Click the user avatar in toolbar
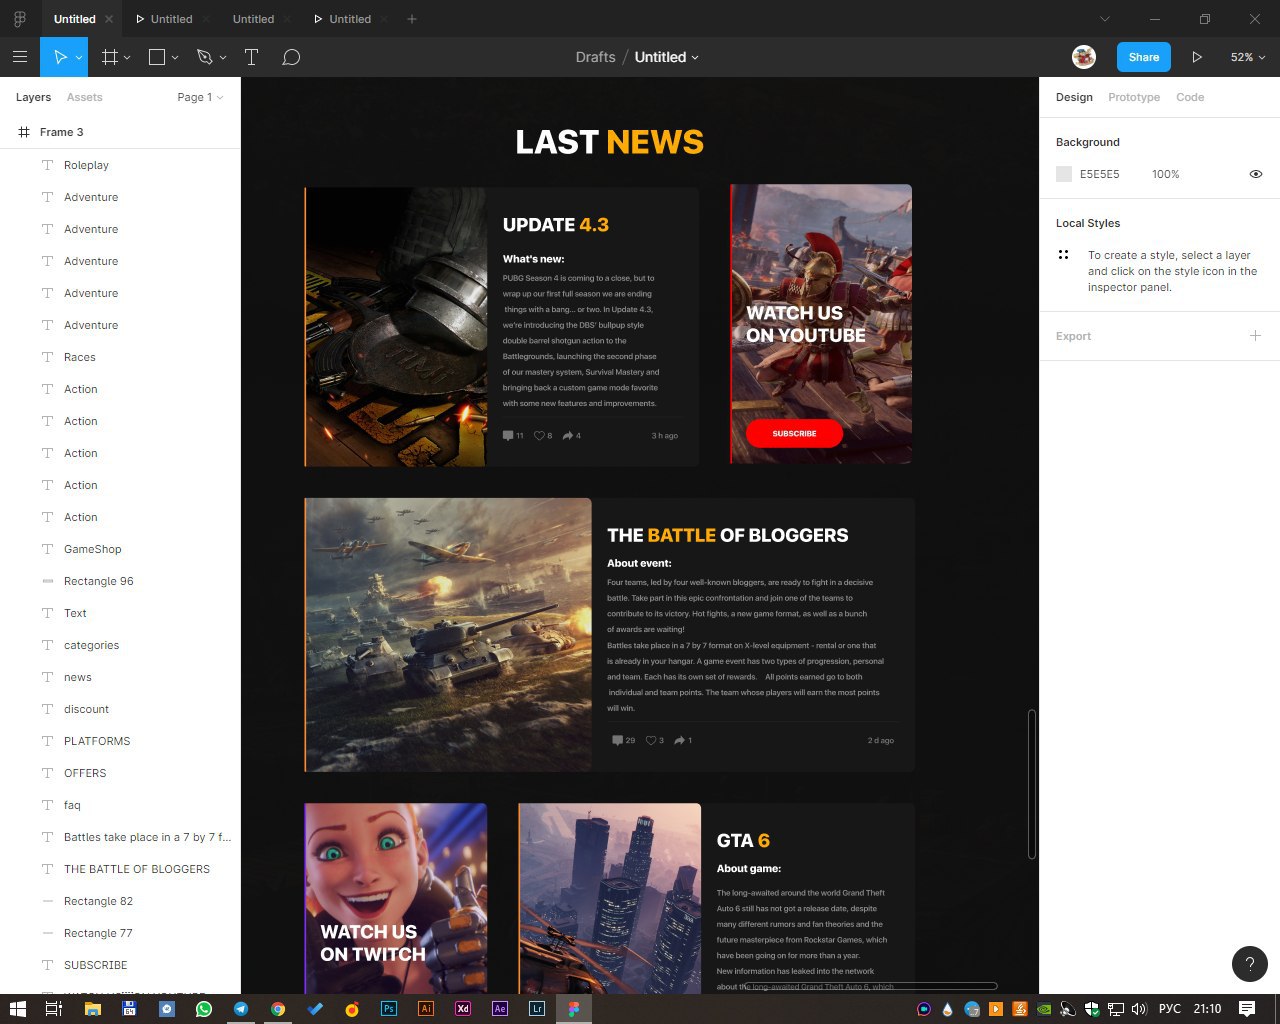The image size is (1280, 1024). [1084, 57]
